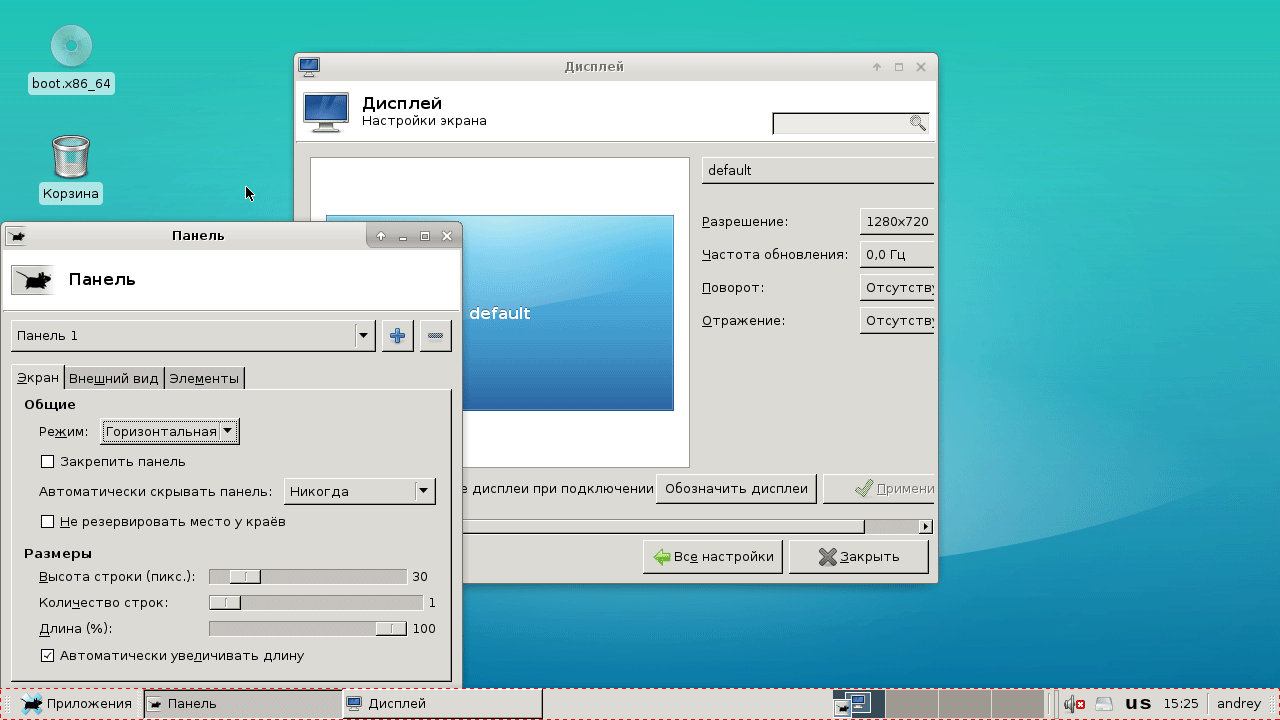Open the boot.x86_64 disc icon
Screen dimensions: 1280x720
click(x=71, y=46)
